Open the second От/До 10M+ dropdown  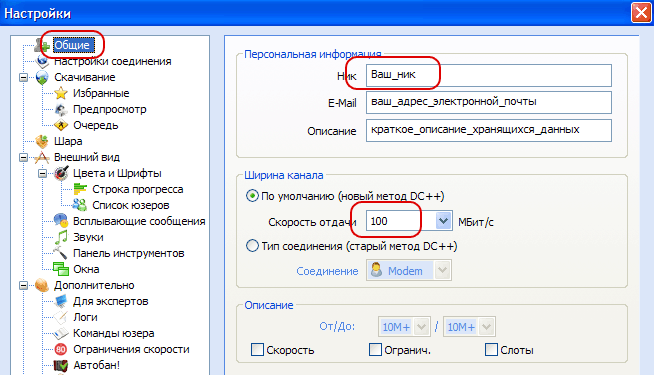(486, 327)
